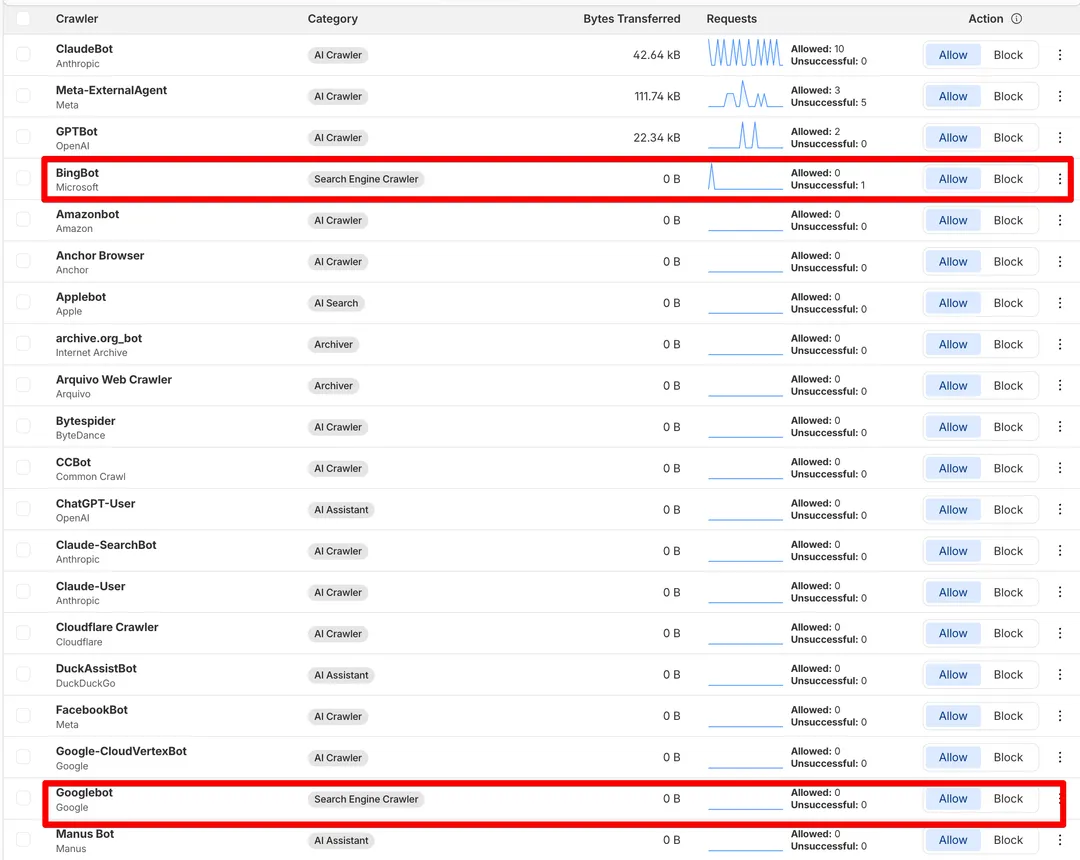Check the Googlebot row checkbox
1080x860 pixels.
[x=23, y=797]
